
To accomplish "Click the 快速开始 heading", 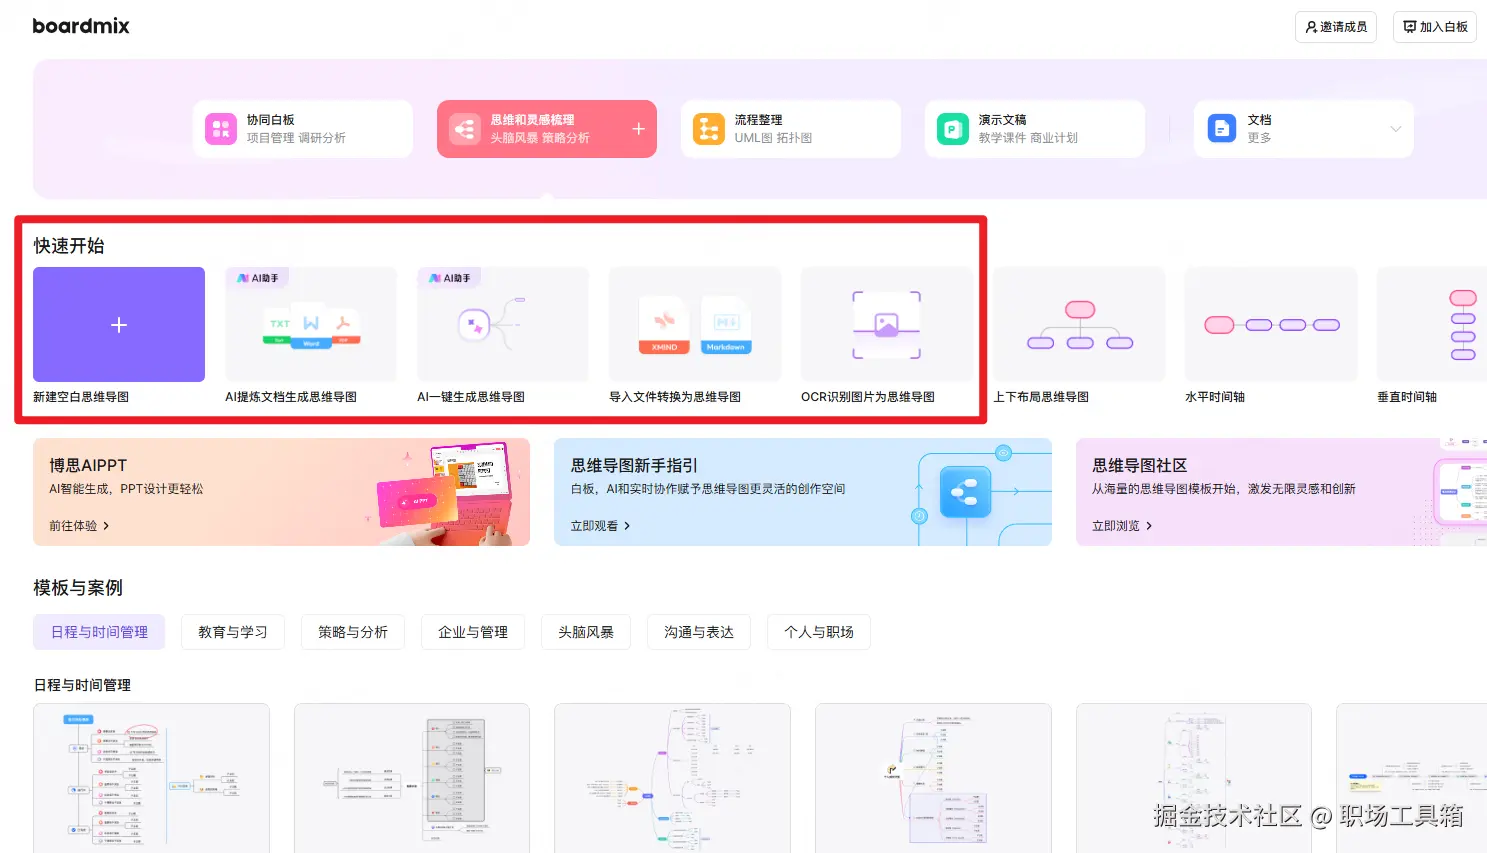I will 69,246.
